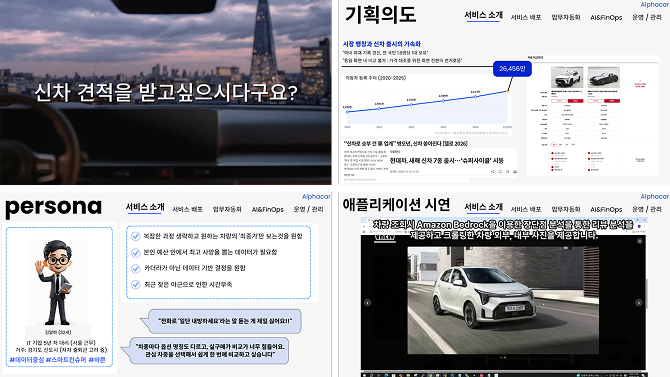The height and width of the screenshot is (377, 670).
Task: Click the print icon under 현대차 news headline
Action: pos(514,172)
